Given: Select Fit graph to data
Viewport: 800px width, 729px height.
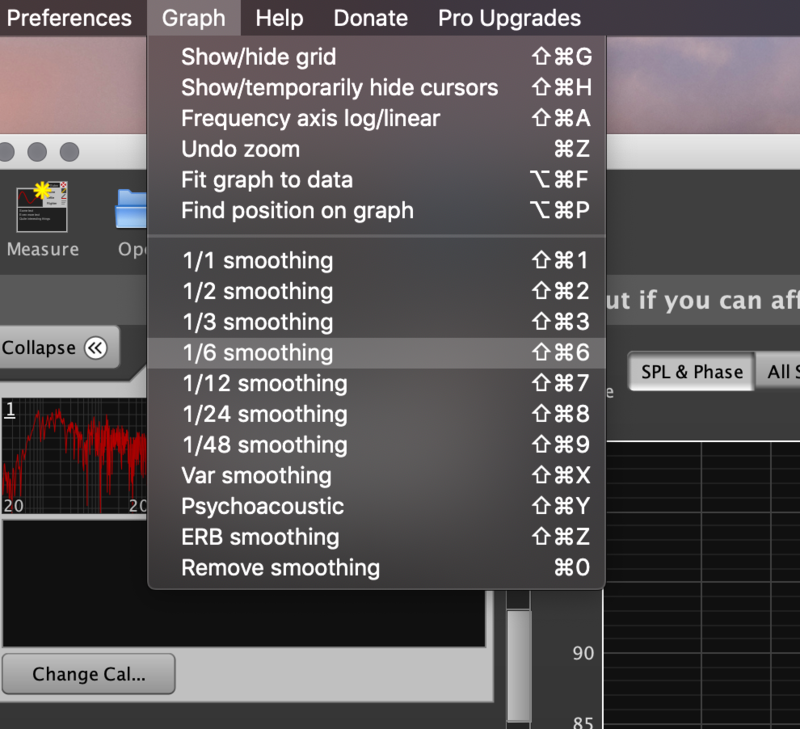Looking at the screenshot, I should point(266,180).
